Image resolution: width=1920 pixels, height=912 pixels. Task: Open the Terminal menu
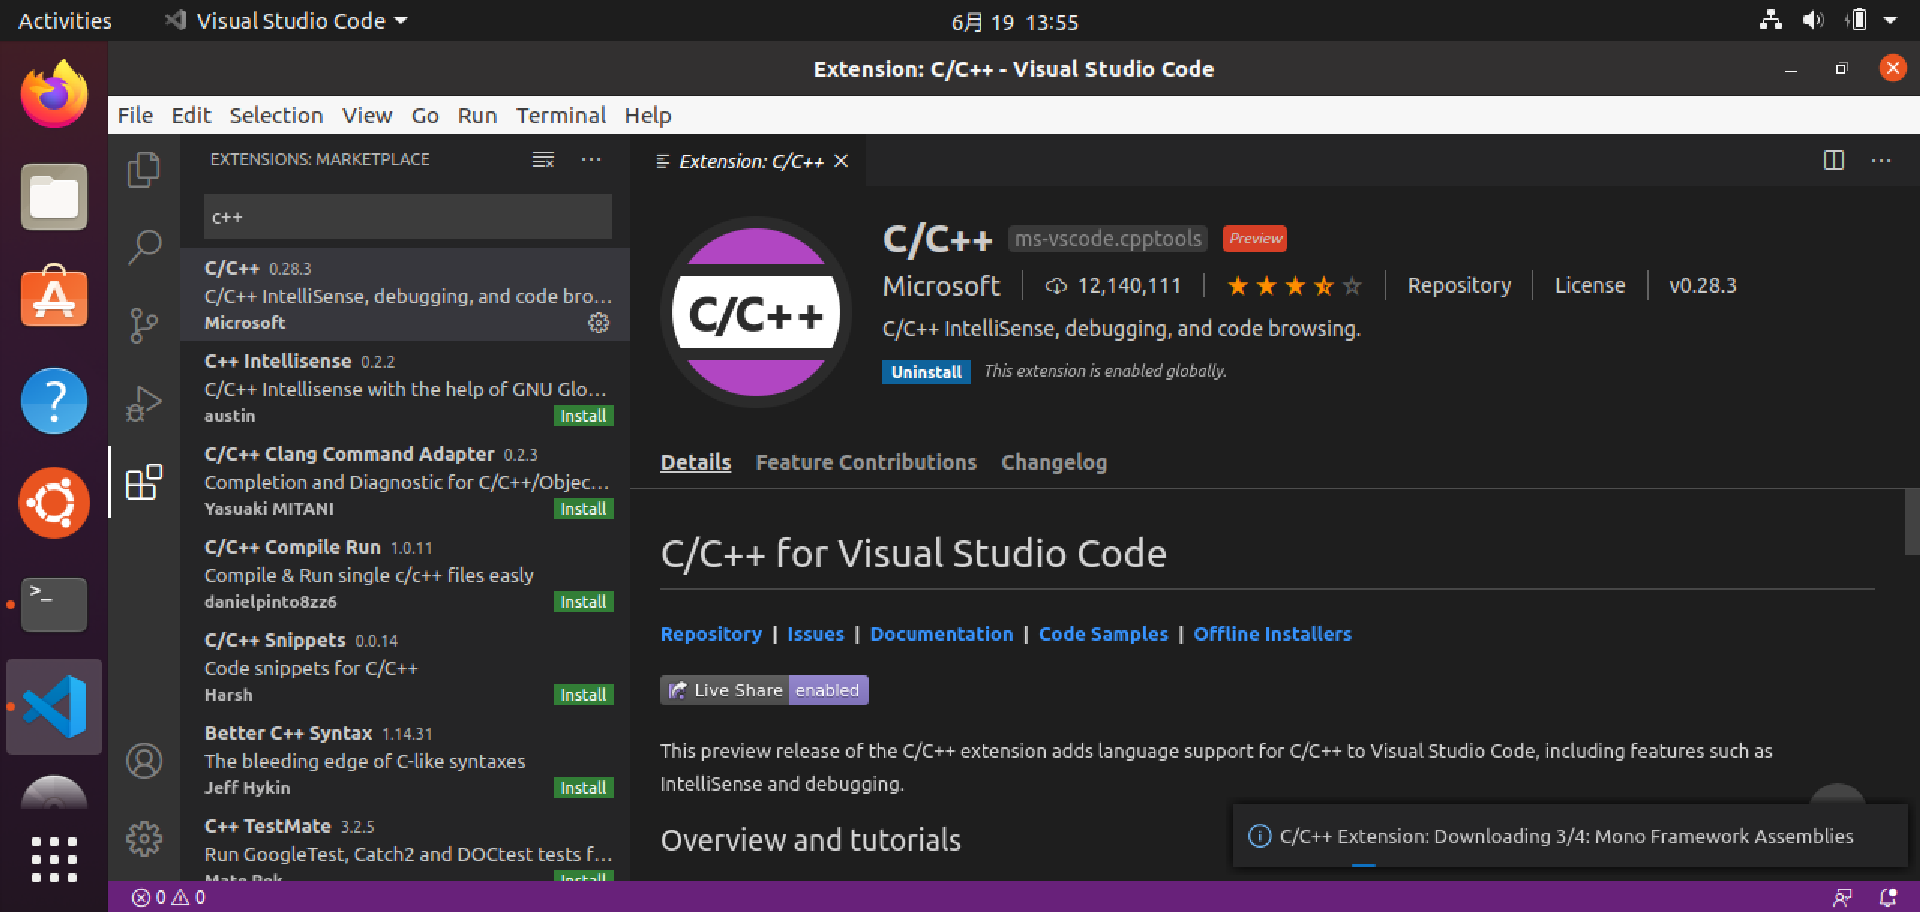pyautogui.click(x=561, y=115)
